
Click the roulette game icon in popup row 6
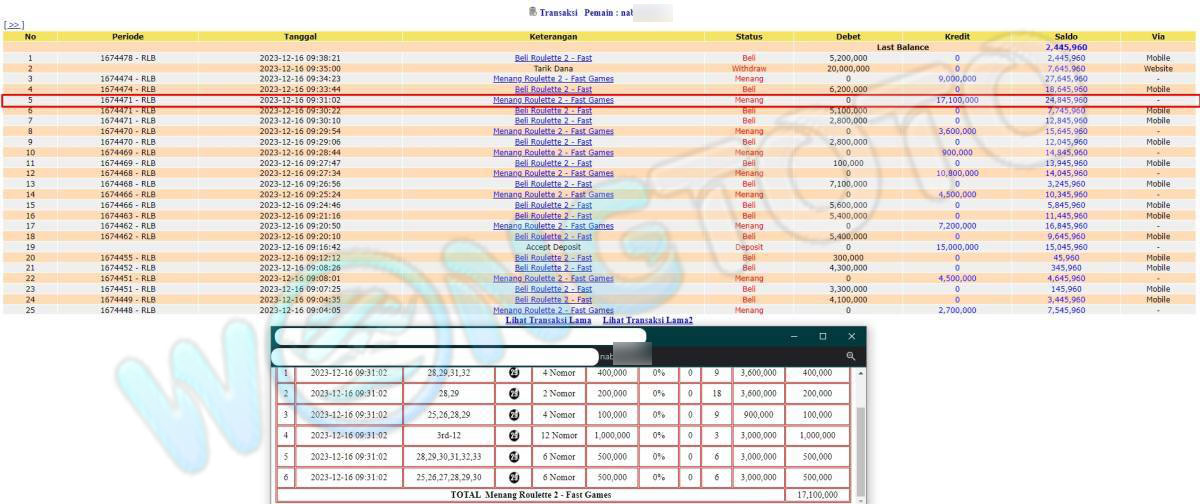514,477
